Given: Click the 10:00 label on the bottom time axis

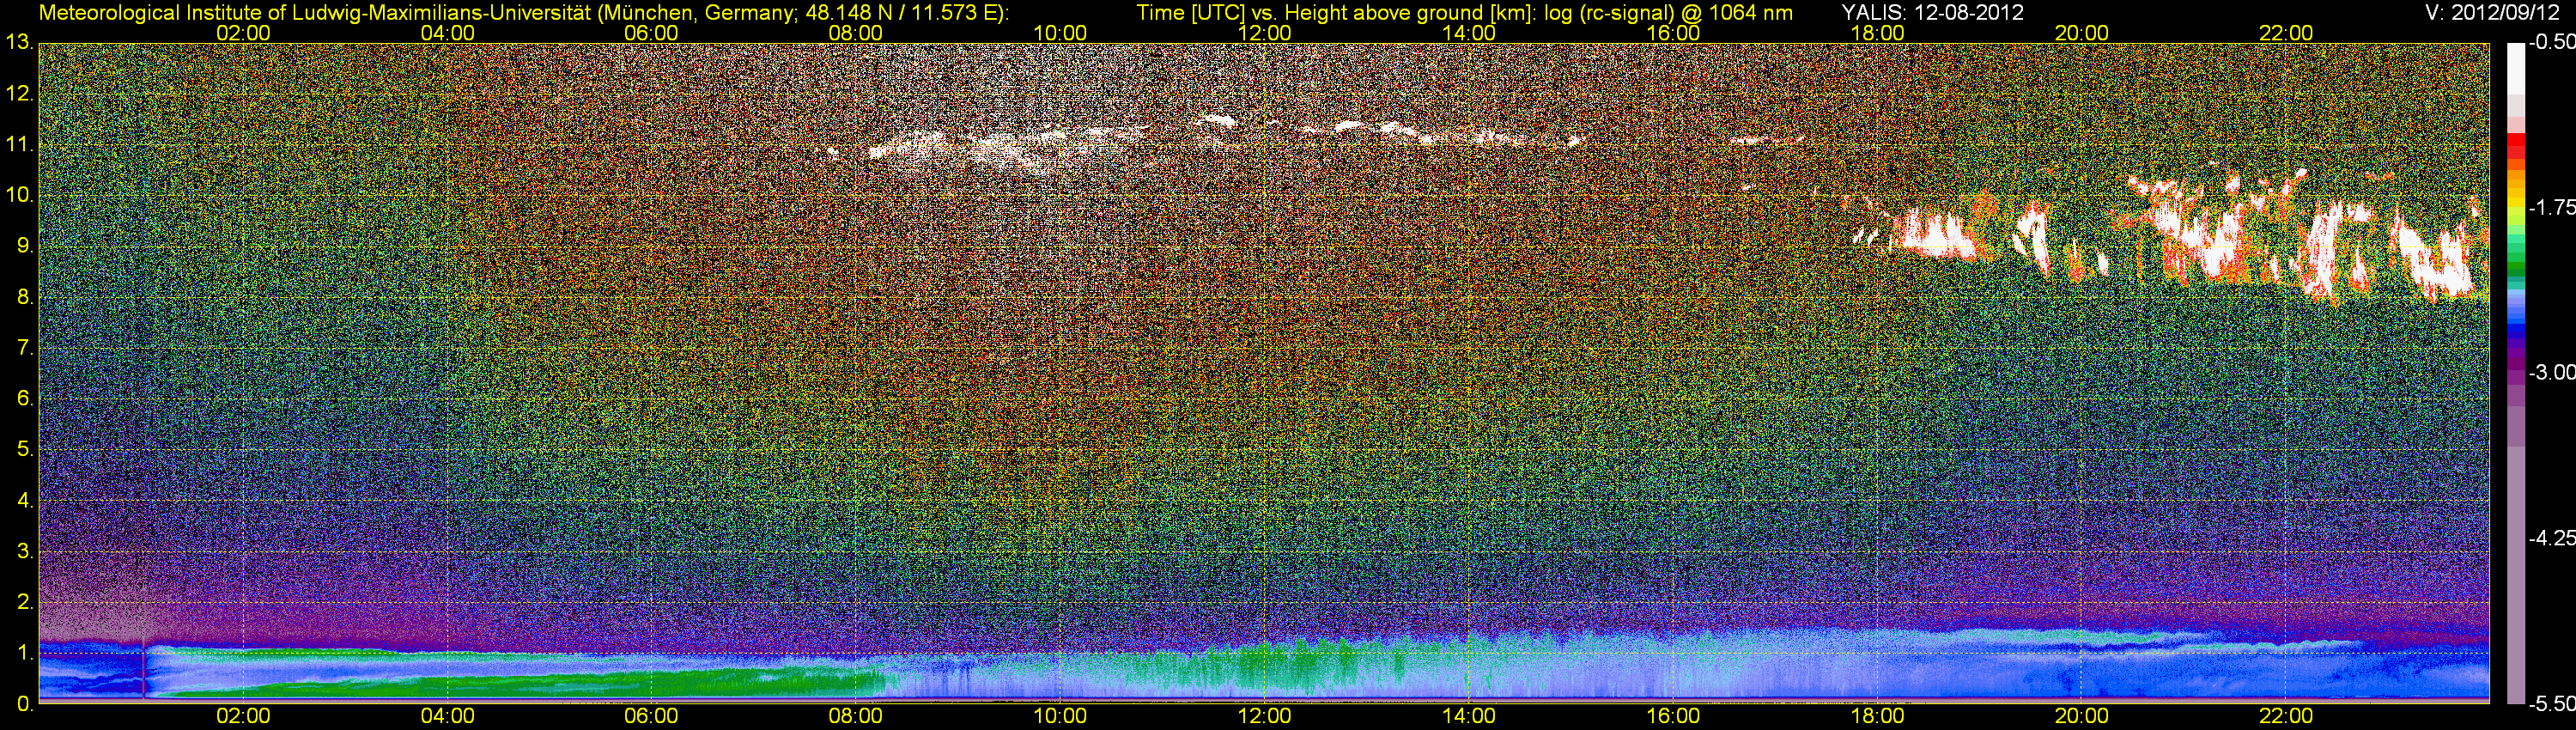Looking at the screenshot, I should [x=1060, y=716].
